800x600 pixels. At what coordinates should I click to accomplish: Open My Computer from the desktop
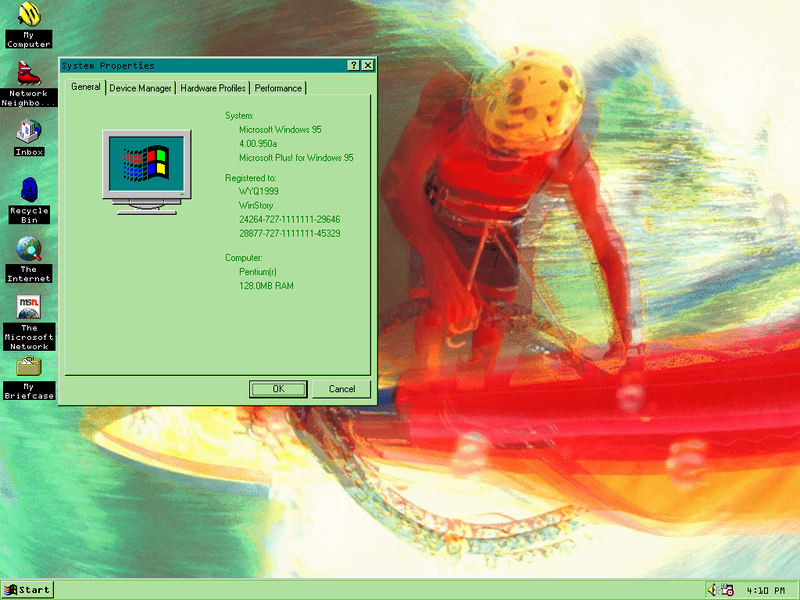(x=28, y=20)
